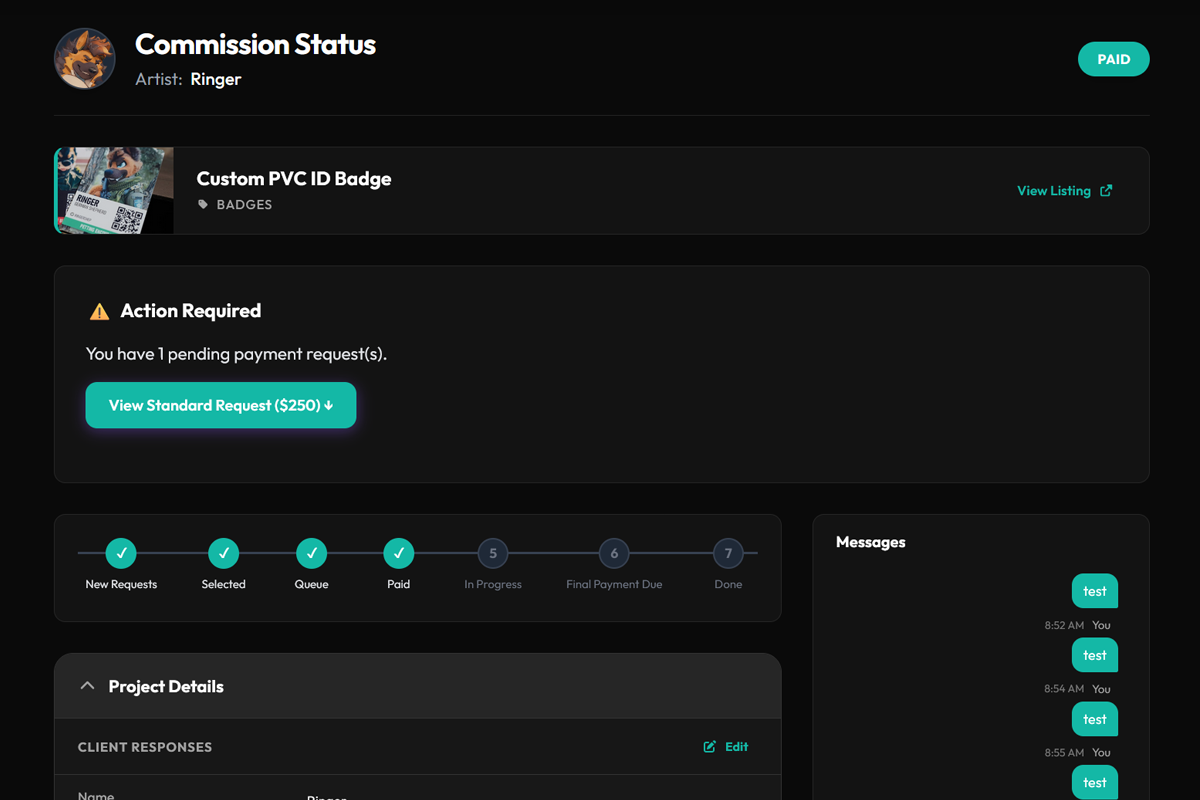The height and width of the screenshot is (800, 1200).
Task: Select the Queue step checkmark
Action: tap(311, 552)
